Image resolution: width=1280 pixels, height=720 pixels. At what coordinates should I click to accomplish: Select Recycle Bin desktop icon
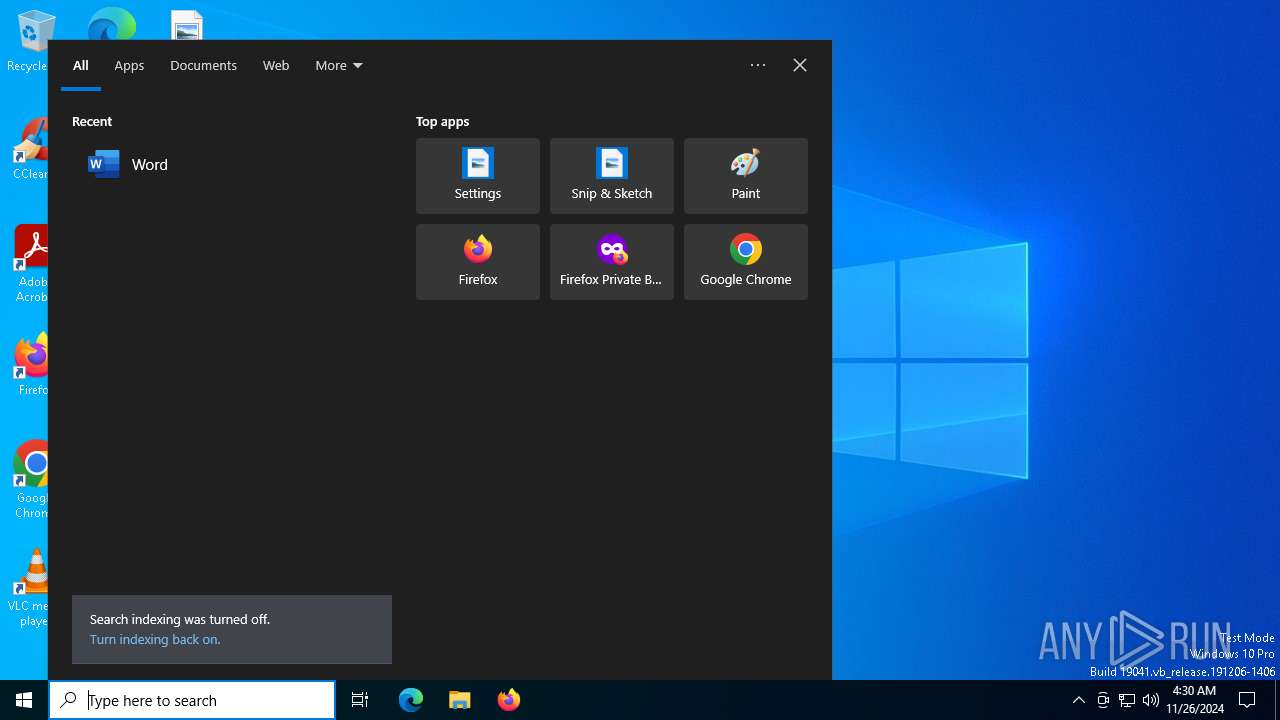click(x=30, y=42)
